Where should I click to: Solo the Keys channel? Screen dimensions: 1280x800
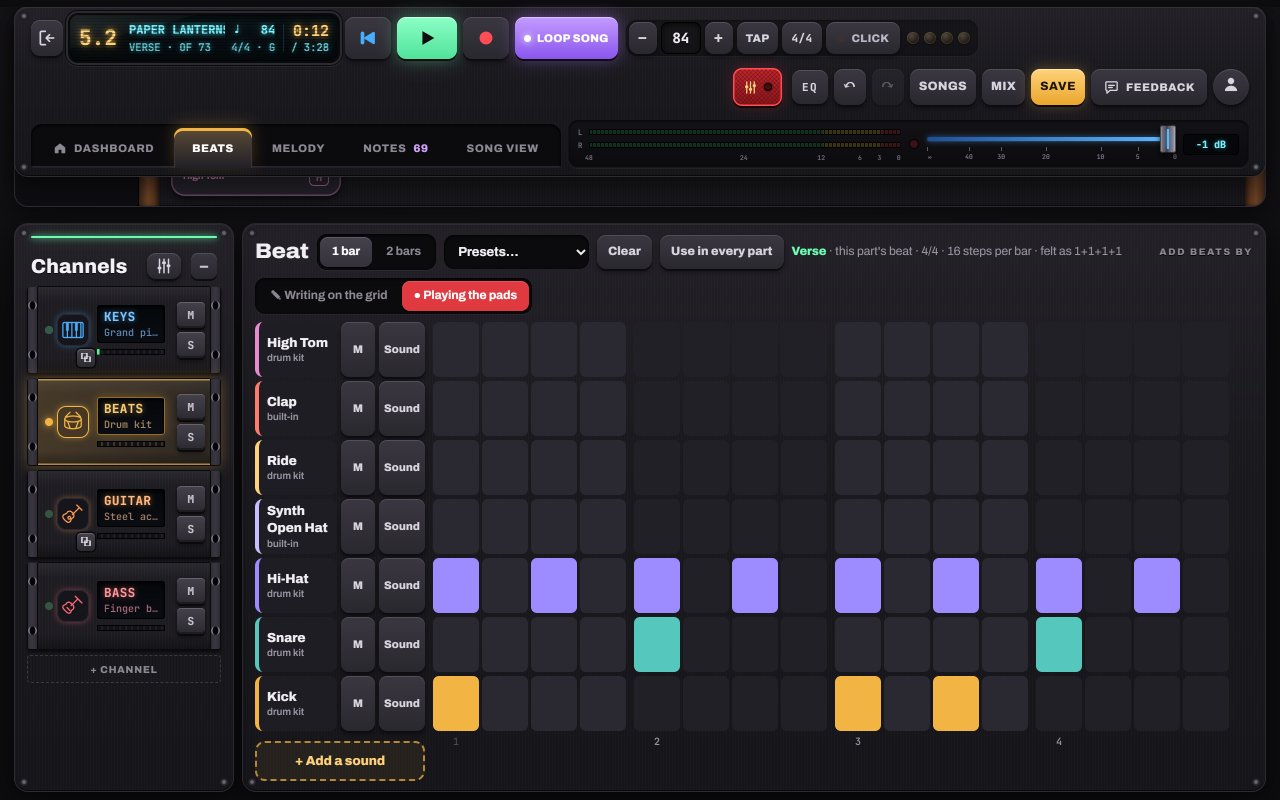click(x=190, y=345)
